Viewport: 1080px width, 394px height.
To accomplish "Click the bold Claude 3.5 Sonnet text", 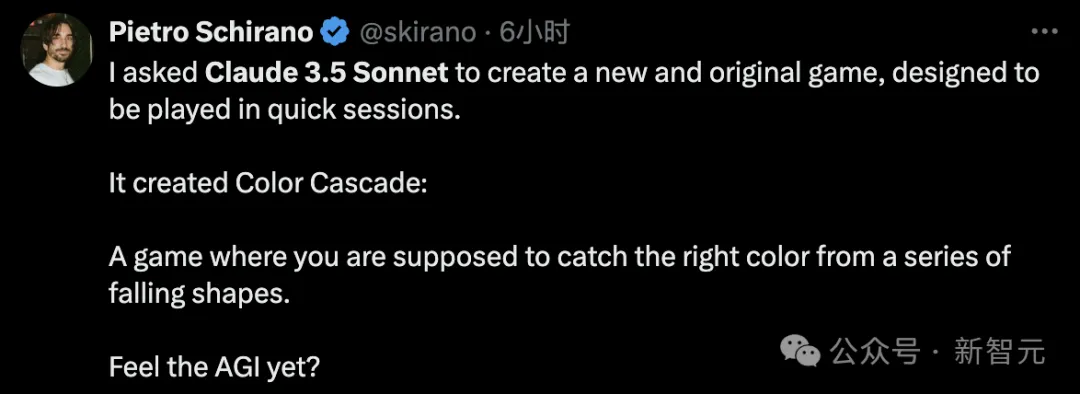I will (x=326, y=73).
